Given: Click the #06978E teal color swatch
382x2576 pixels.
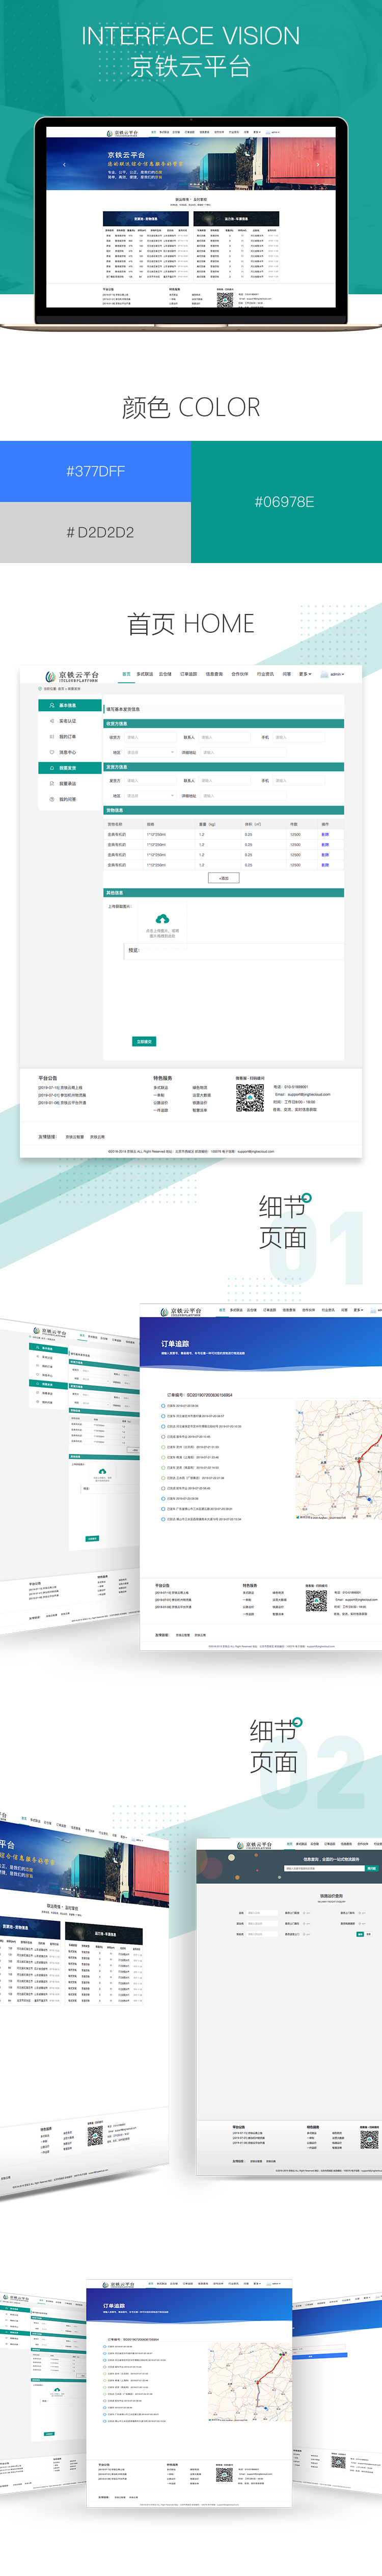Looking at the screenshot, I should click(x=286, y=501).
